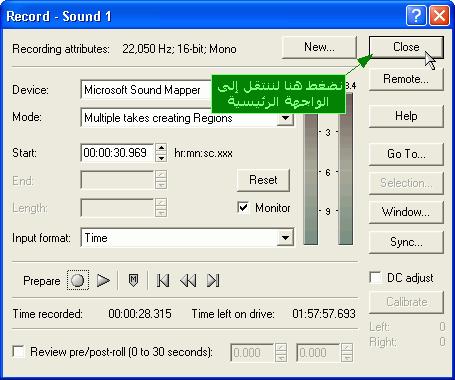The height and width of the screenshot is (380, 455).
Task: Open context help with the question mark button
Action: pyautogui.click(x=416, y=16)
